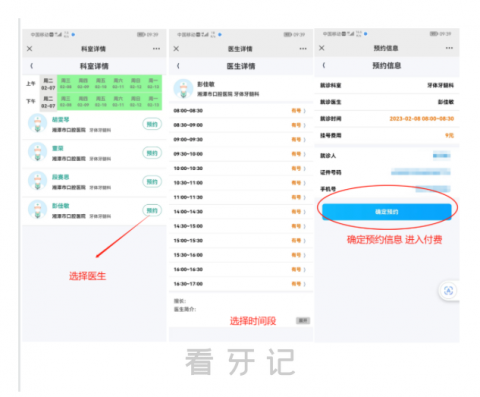Tap the avatar of doctor 彭佳敏 in the 科室详情 list

(37, 209)
